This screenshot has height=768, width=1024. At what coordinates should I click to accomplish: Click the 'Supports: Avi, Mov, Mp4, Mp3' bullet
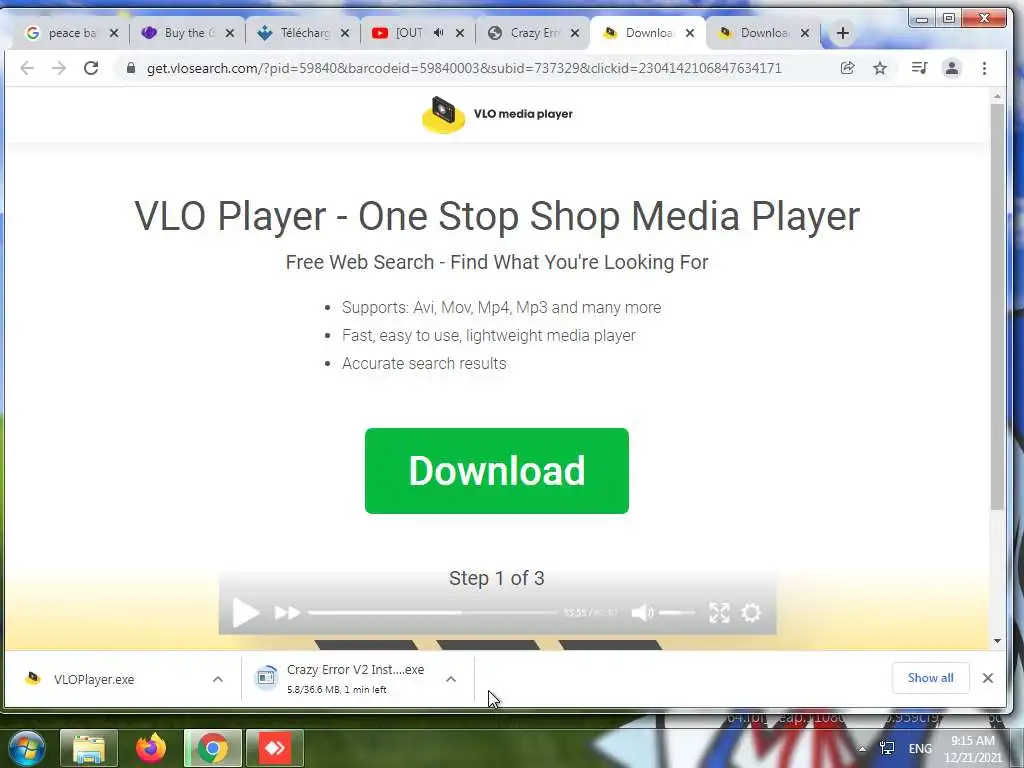pos(502,308)
